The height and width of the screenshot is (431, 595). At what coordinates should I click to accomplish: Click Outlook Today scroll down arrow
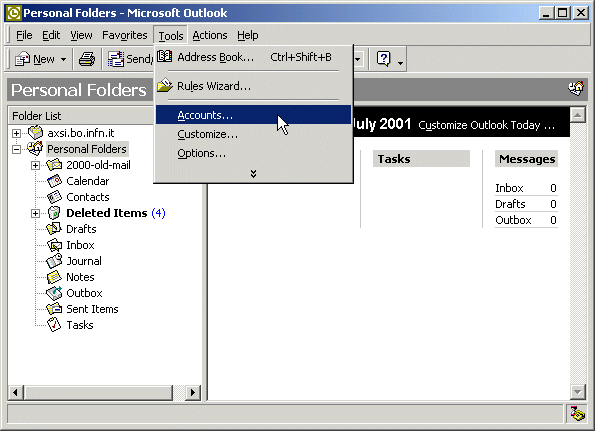click(577, 392)
